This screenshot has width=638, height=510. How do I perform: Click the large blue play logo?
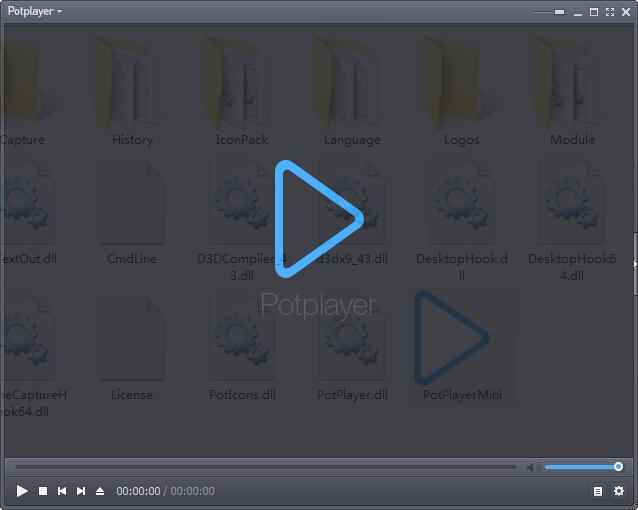click(319, 219)
